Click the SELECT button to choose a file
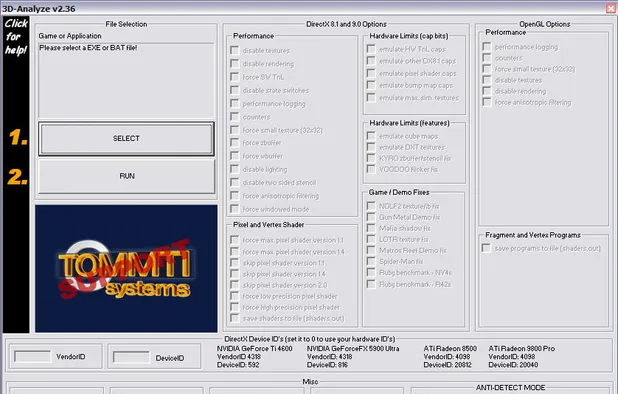Image resolution: width=618 pixels, height=394 pixels. tap(126, 138)
